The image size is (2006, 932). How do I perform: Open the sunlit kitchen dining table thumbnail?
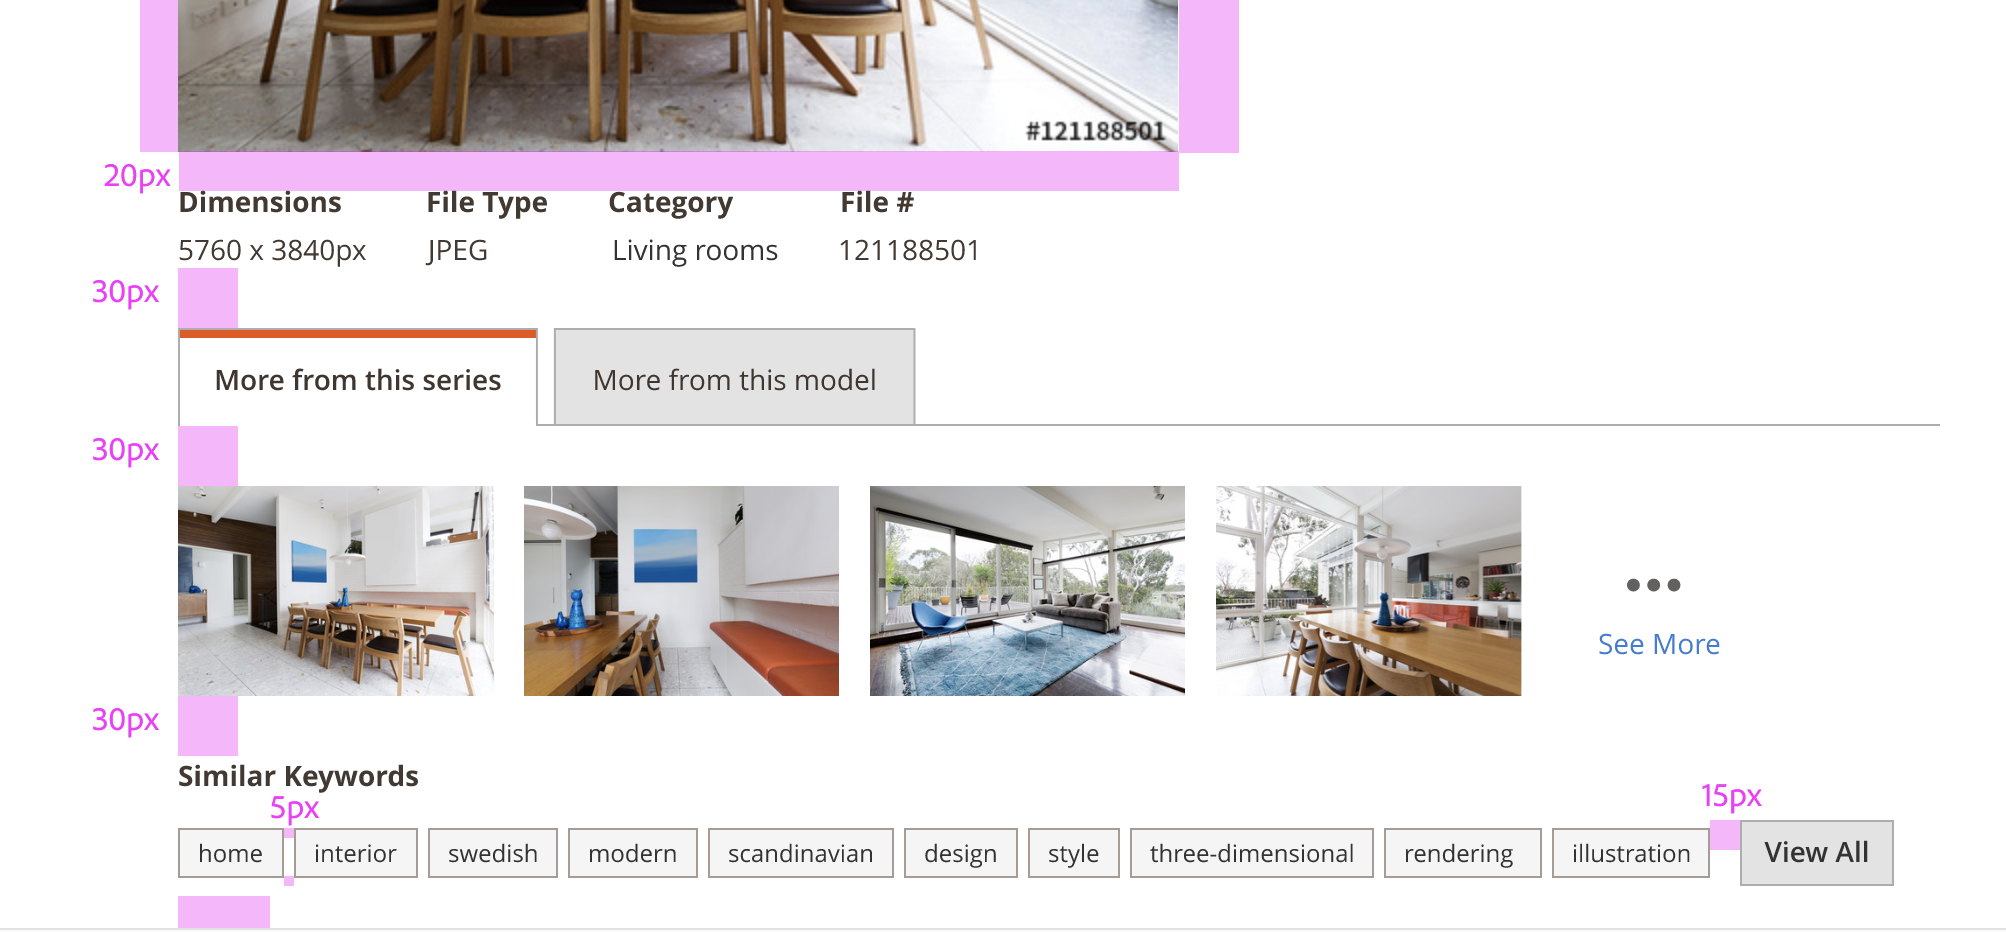[x=1368, y=591]
